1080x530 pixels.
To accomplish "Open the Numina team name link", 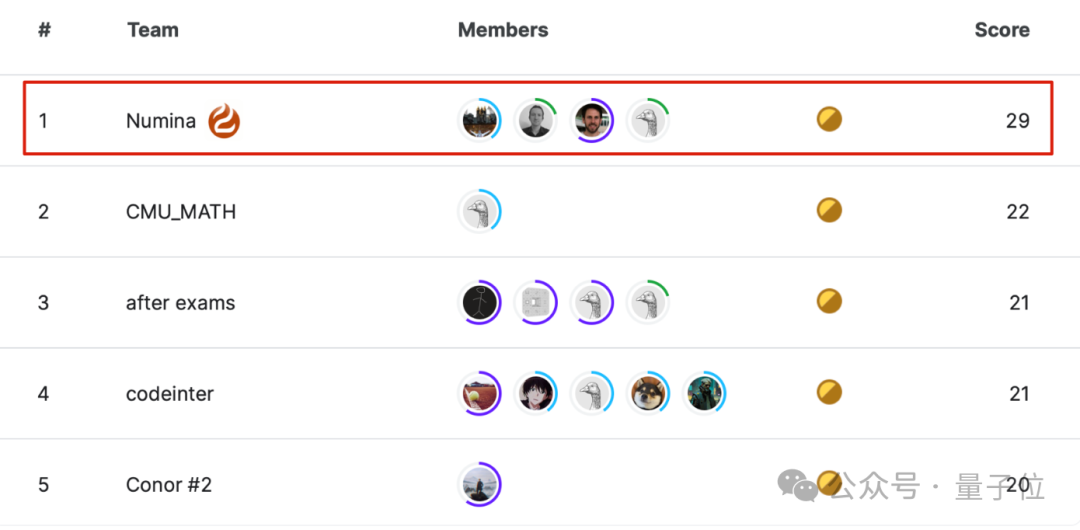I will tap(160, 121).
